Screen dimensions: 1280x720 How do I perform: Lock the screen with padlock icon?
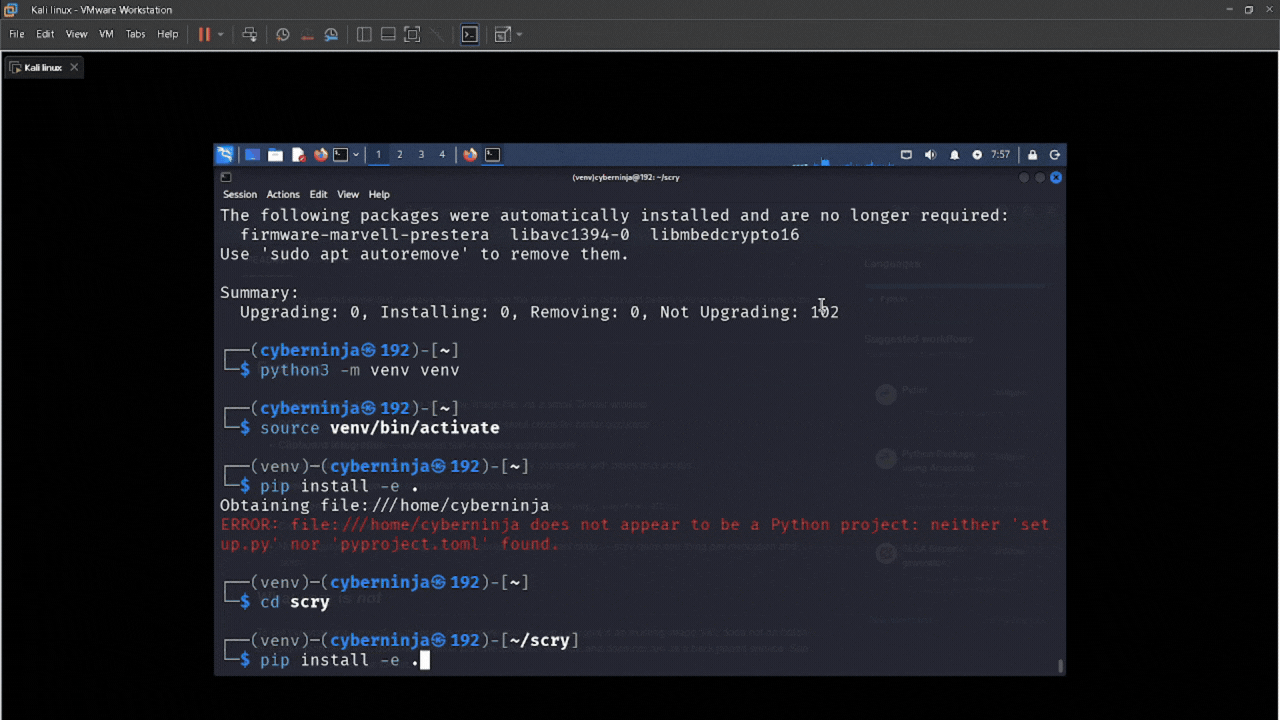1032,155
